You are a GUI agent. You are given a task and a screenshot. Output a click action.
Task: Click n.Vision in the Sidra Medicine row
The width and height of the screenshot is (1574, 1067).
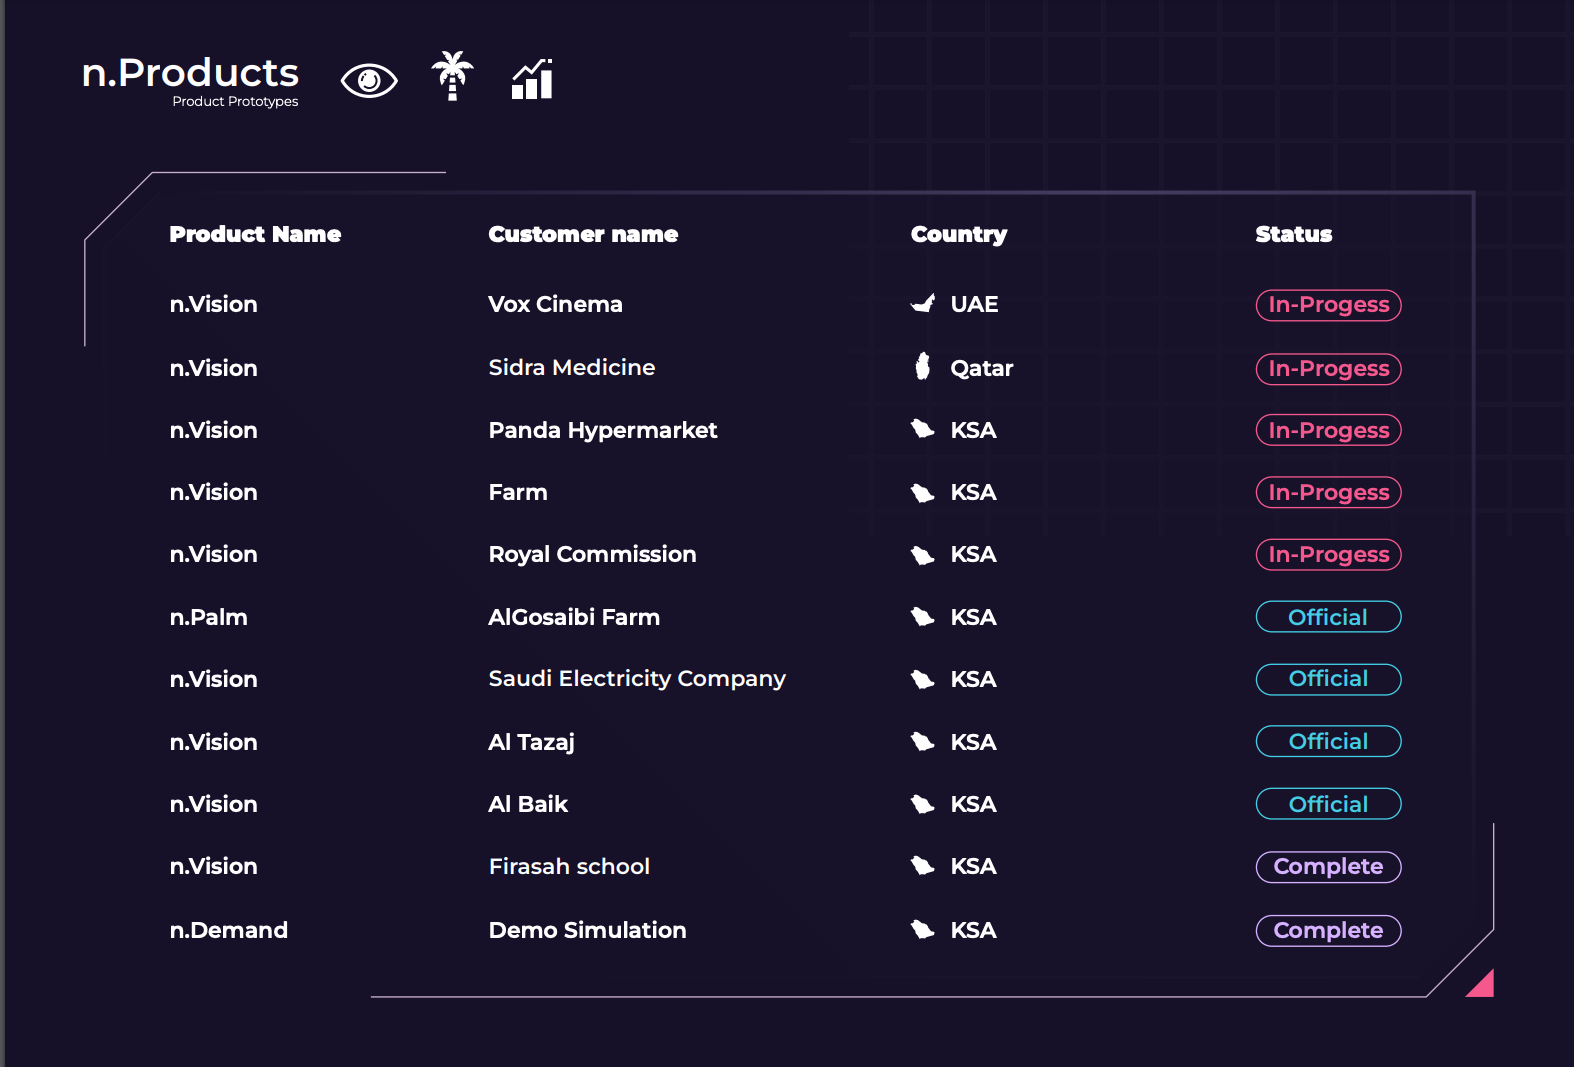pos(213,368)
